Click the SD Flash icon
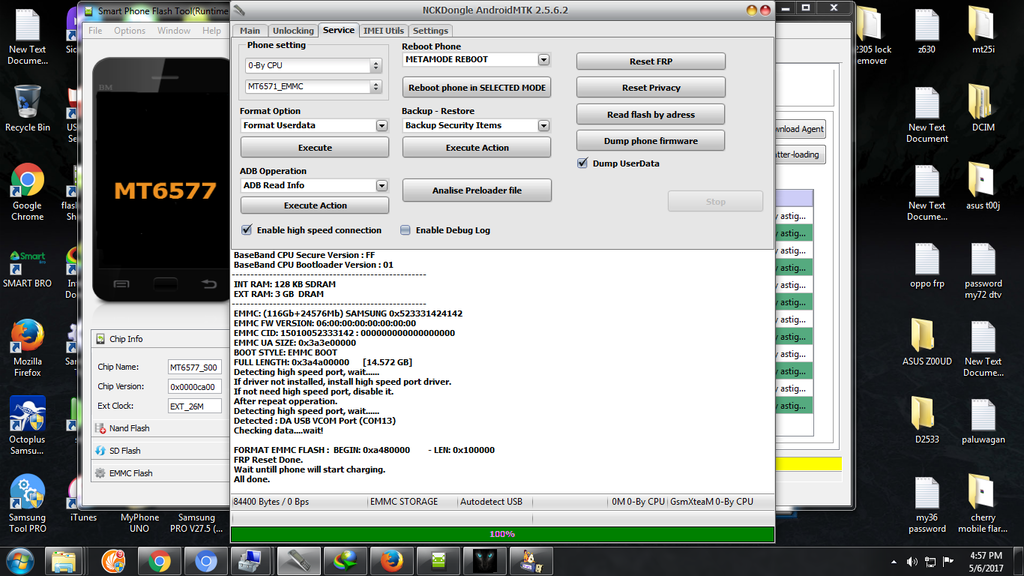The width and height of the screenshot is (1024, 576). [99, 451]
